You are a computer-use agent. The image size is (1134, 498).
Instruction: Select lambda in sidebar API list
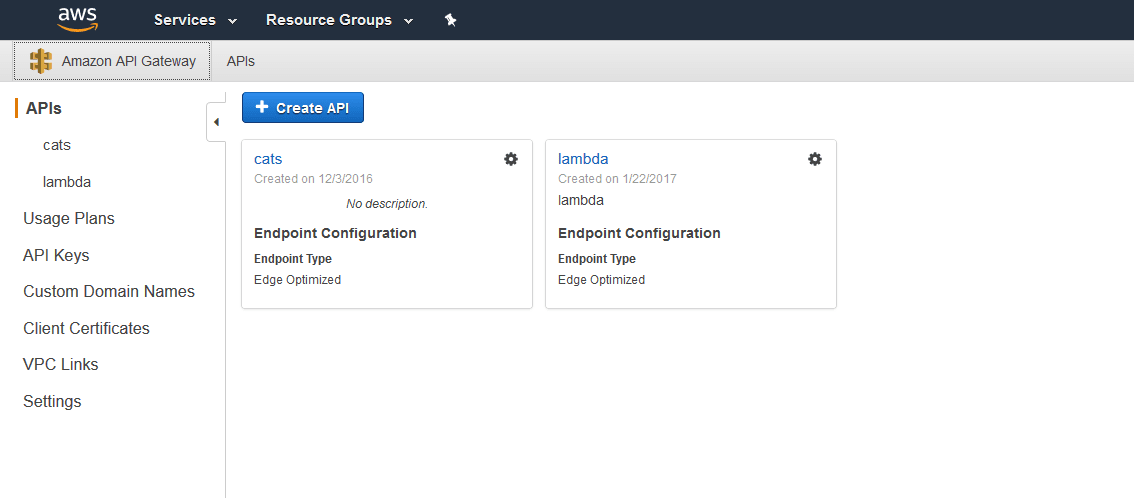point(67,182)
